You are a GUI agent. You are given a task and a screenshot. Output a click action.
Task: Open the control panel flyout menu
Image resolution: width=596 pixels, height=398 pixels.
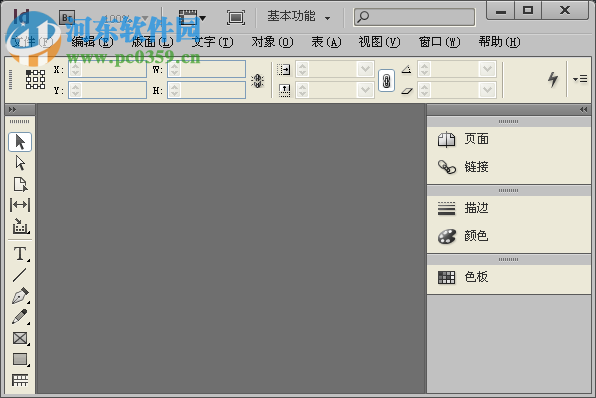tap(580, 79)
